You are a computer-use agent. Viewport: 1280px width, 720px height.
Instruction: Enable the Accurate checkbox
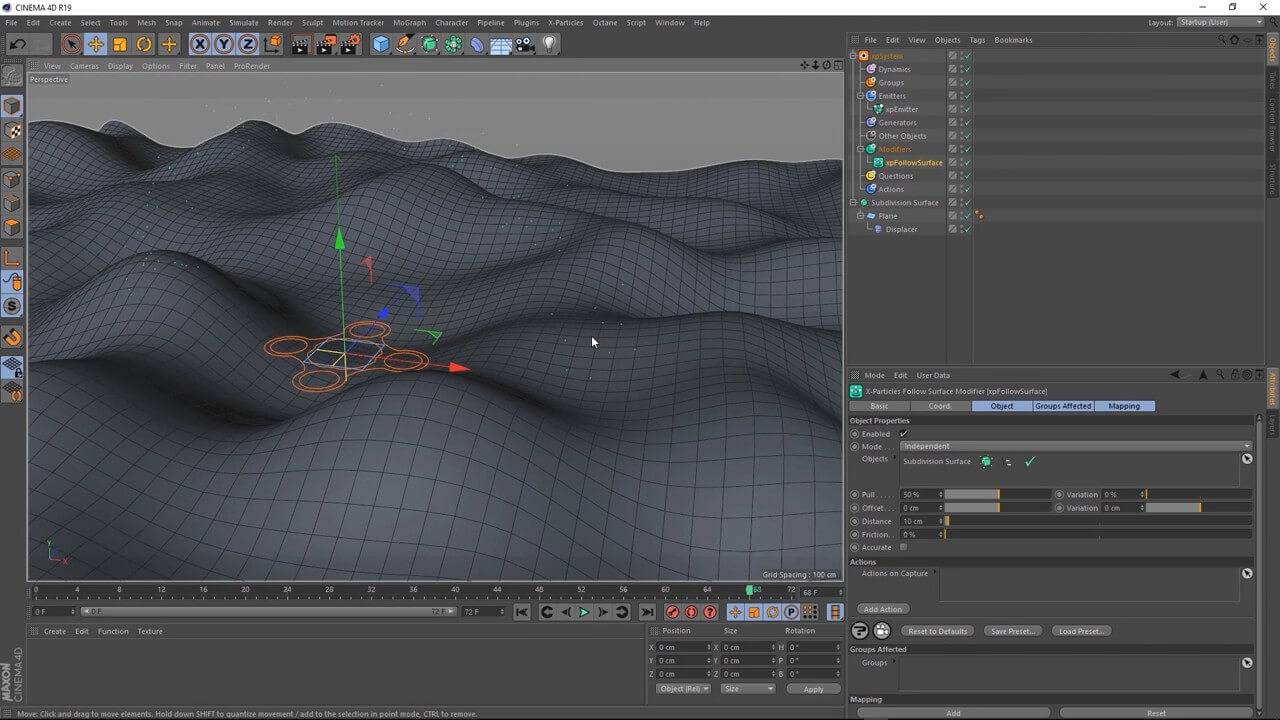click(x=904, y=547)
